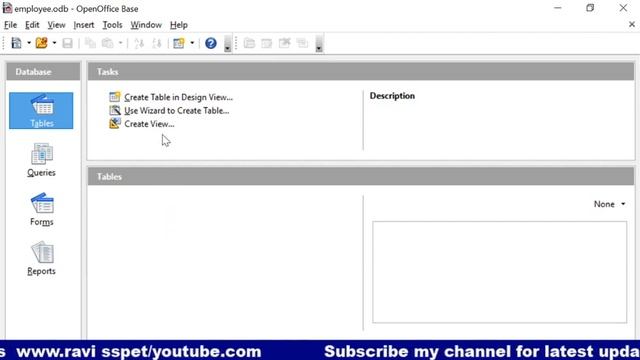Image resolution: width=640 pixels, height=360 pixels.
Task: Open the None preview mode dropdown
Action: pyautogui.click(x=609, y=204)
